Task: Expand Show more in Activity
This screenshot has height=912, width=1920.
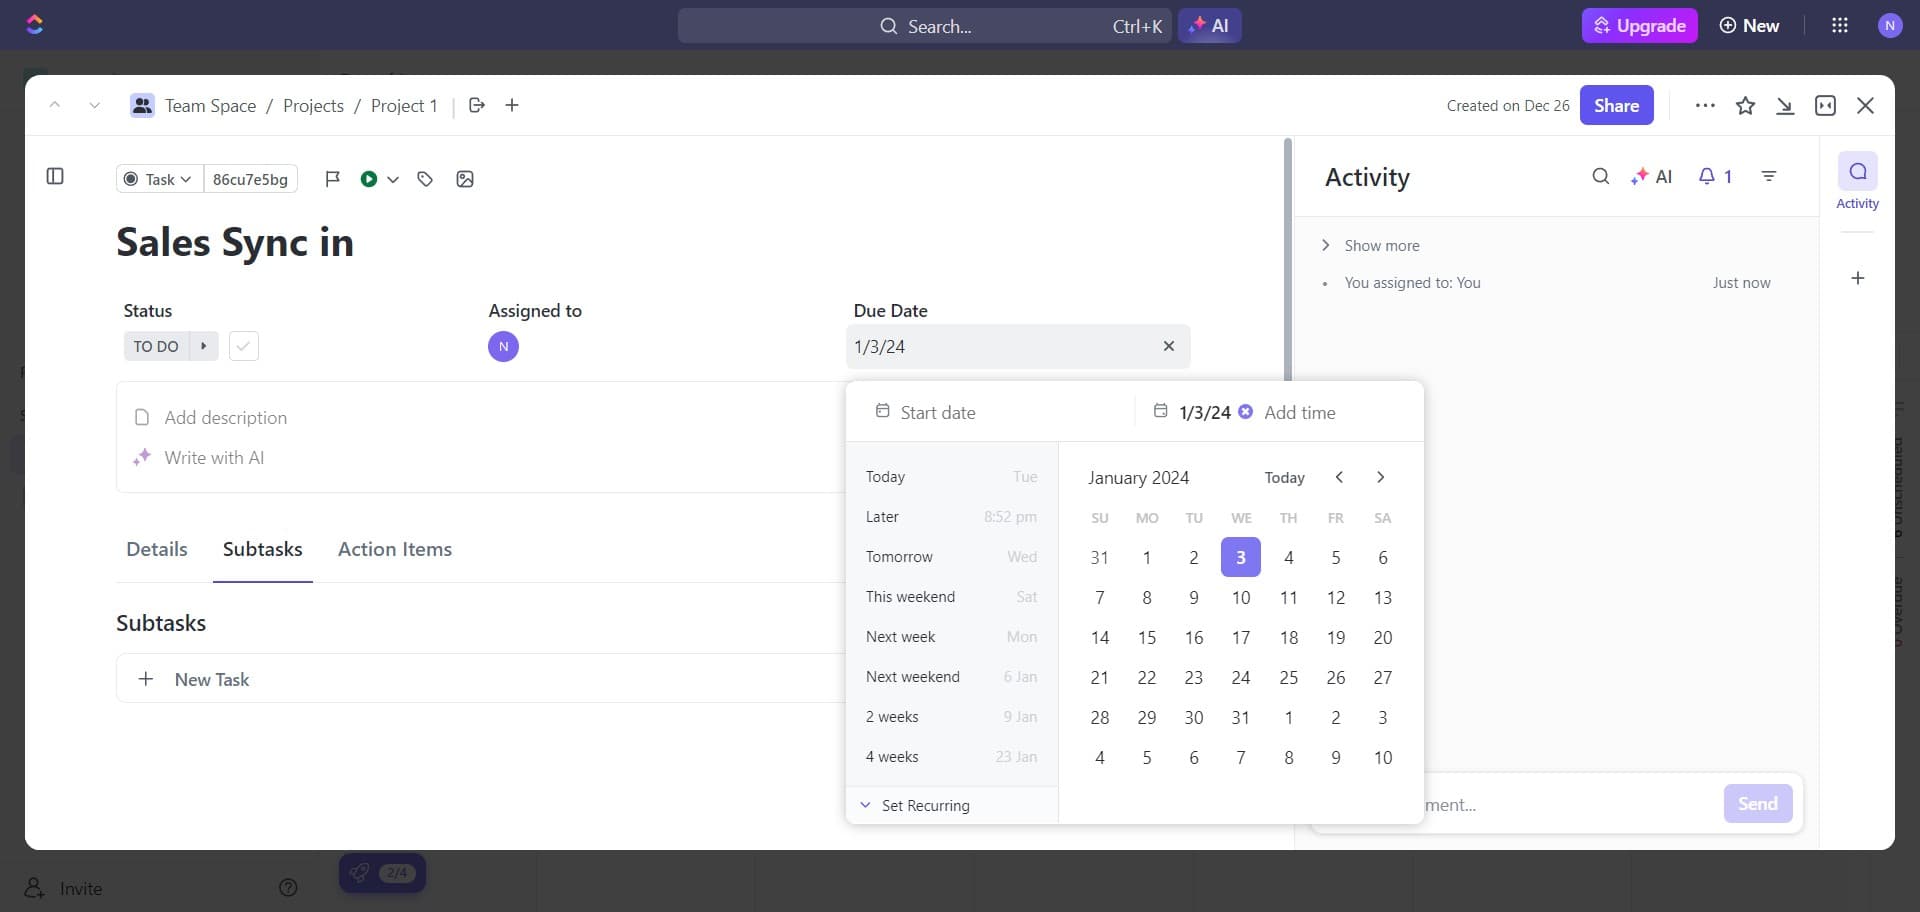Action: coord(1380,246)
